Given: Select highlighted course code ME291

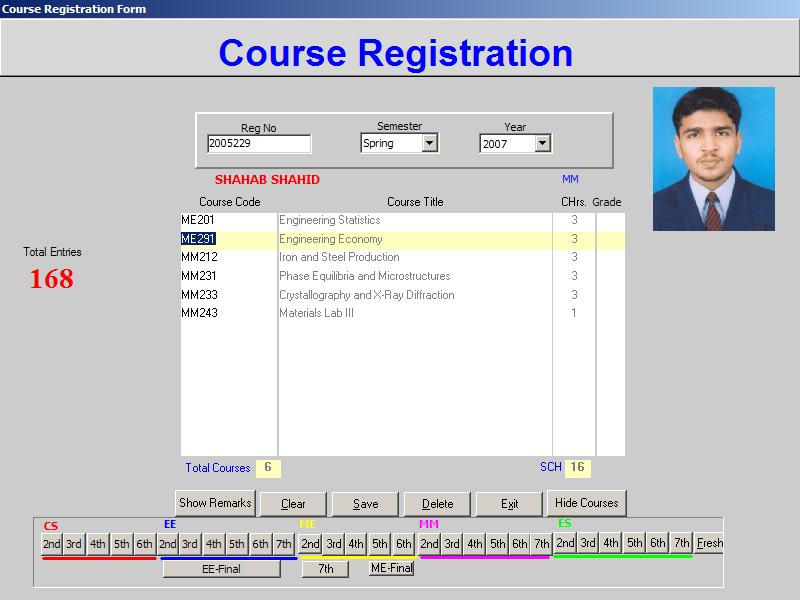Looking at the screenshot, I should (x=198, y=239).
